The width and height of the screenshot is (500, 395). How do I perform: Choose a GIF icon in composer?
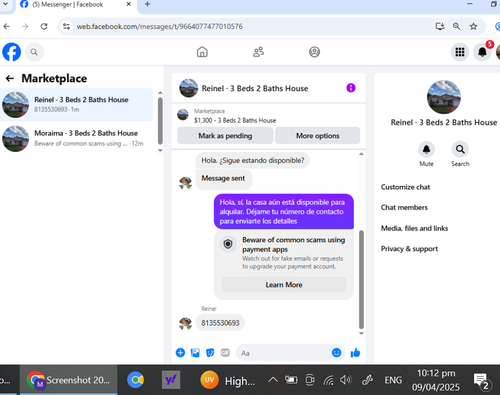pyautogui.click(x=225, y=353)
